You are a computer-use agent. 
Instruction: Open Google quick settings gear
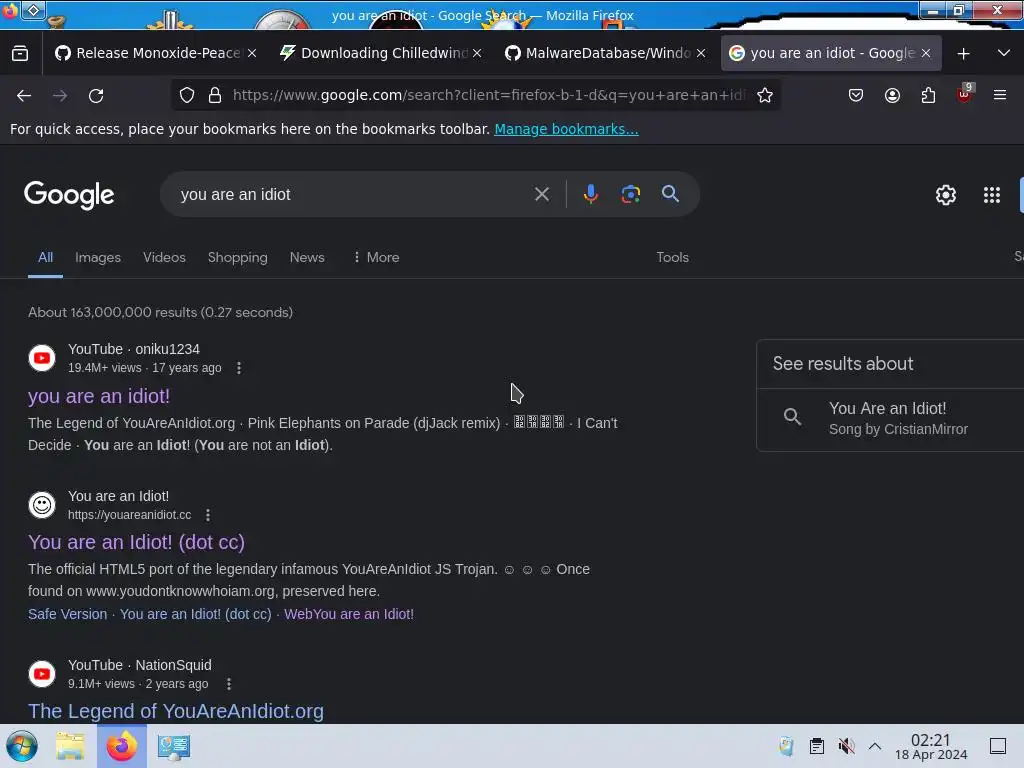click(x=946, y=195)
